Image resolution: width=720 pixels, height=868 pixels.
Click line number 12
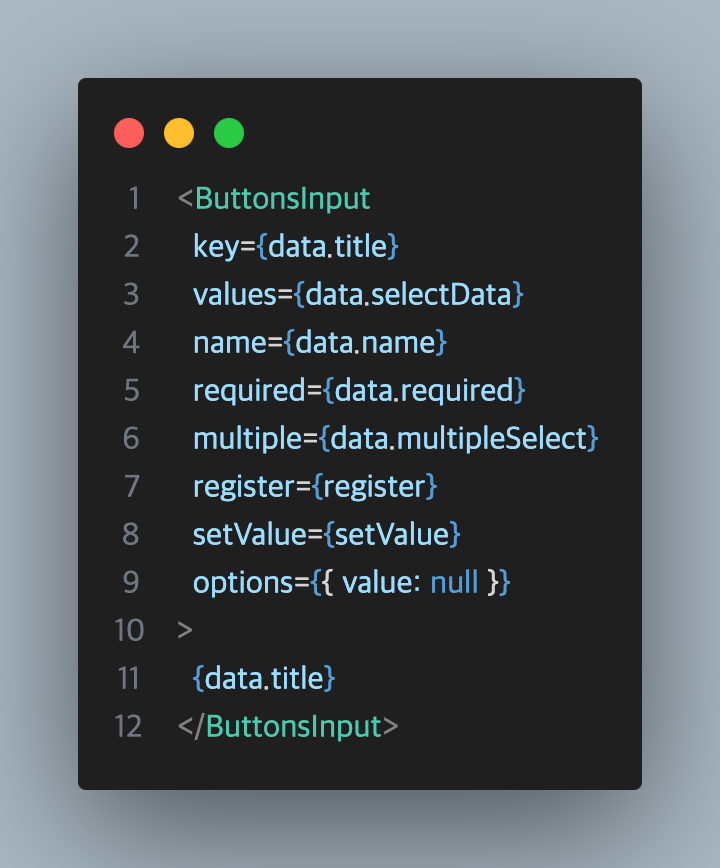click(128, 726)
